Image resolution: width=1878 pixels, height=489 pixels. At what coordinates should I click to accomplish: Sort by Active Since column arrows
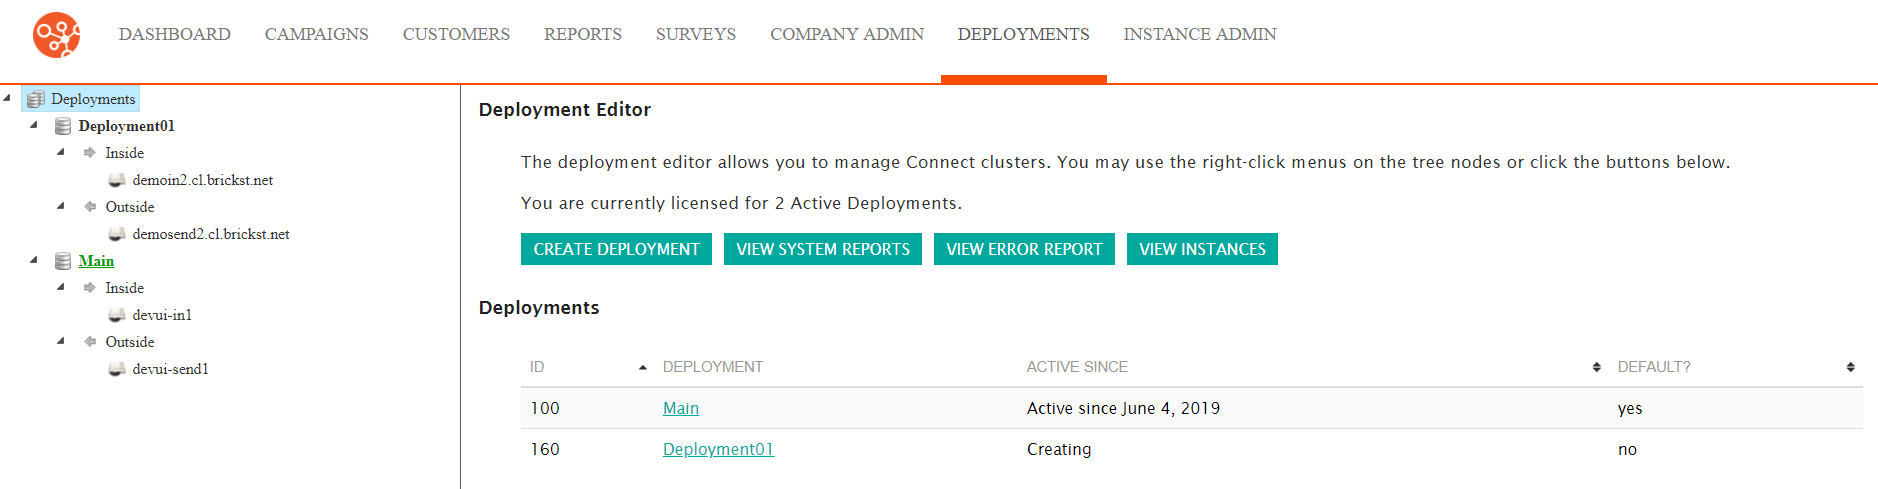pyautogui.click(x=1596, y=368)
